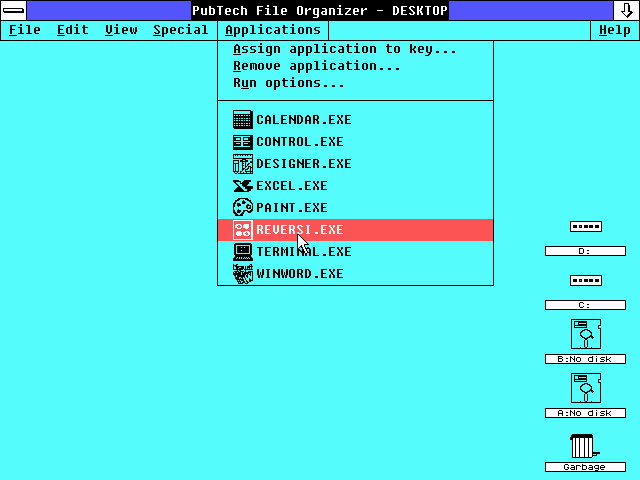Screen dimensions: 640x480
Task: Click the PubTech File Organizer title bar
Action: (x=320, y=10)
